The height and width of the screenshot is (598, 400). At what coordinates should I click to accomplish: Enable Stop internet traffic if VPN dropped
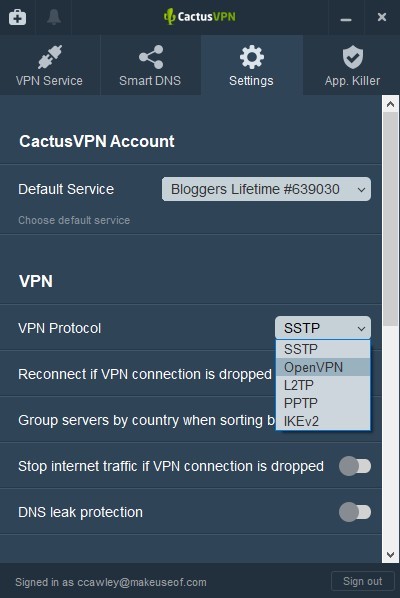(355, 466)
